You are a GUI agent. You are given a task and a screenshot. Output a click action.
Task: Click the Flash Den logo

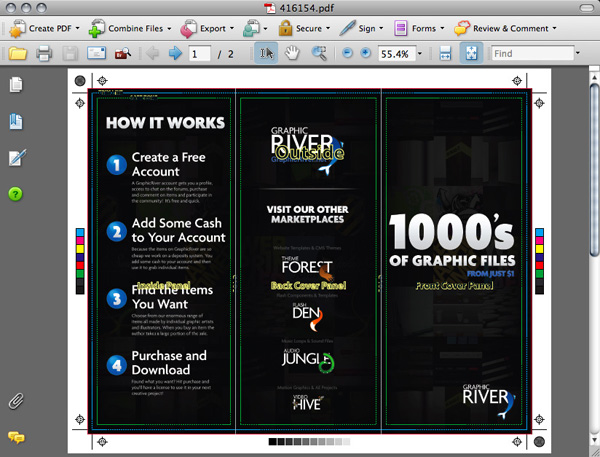click(308, 316)
